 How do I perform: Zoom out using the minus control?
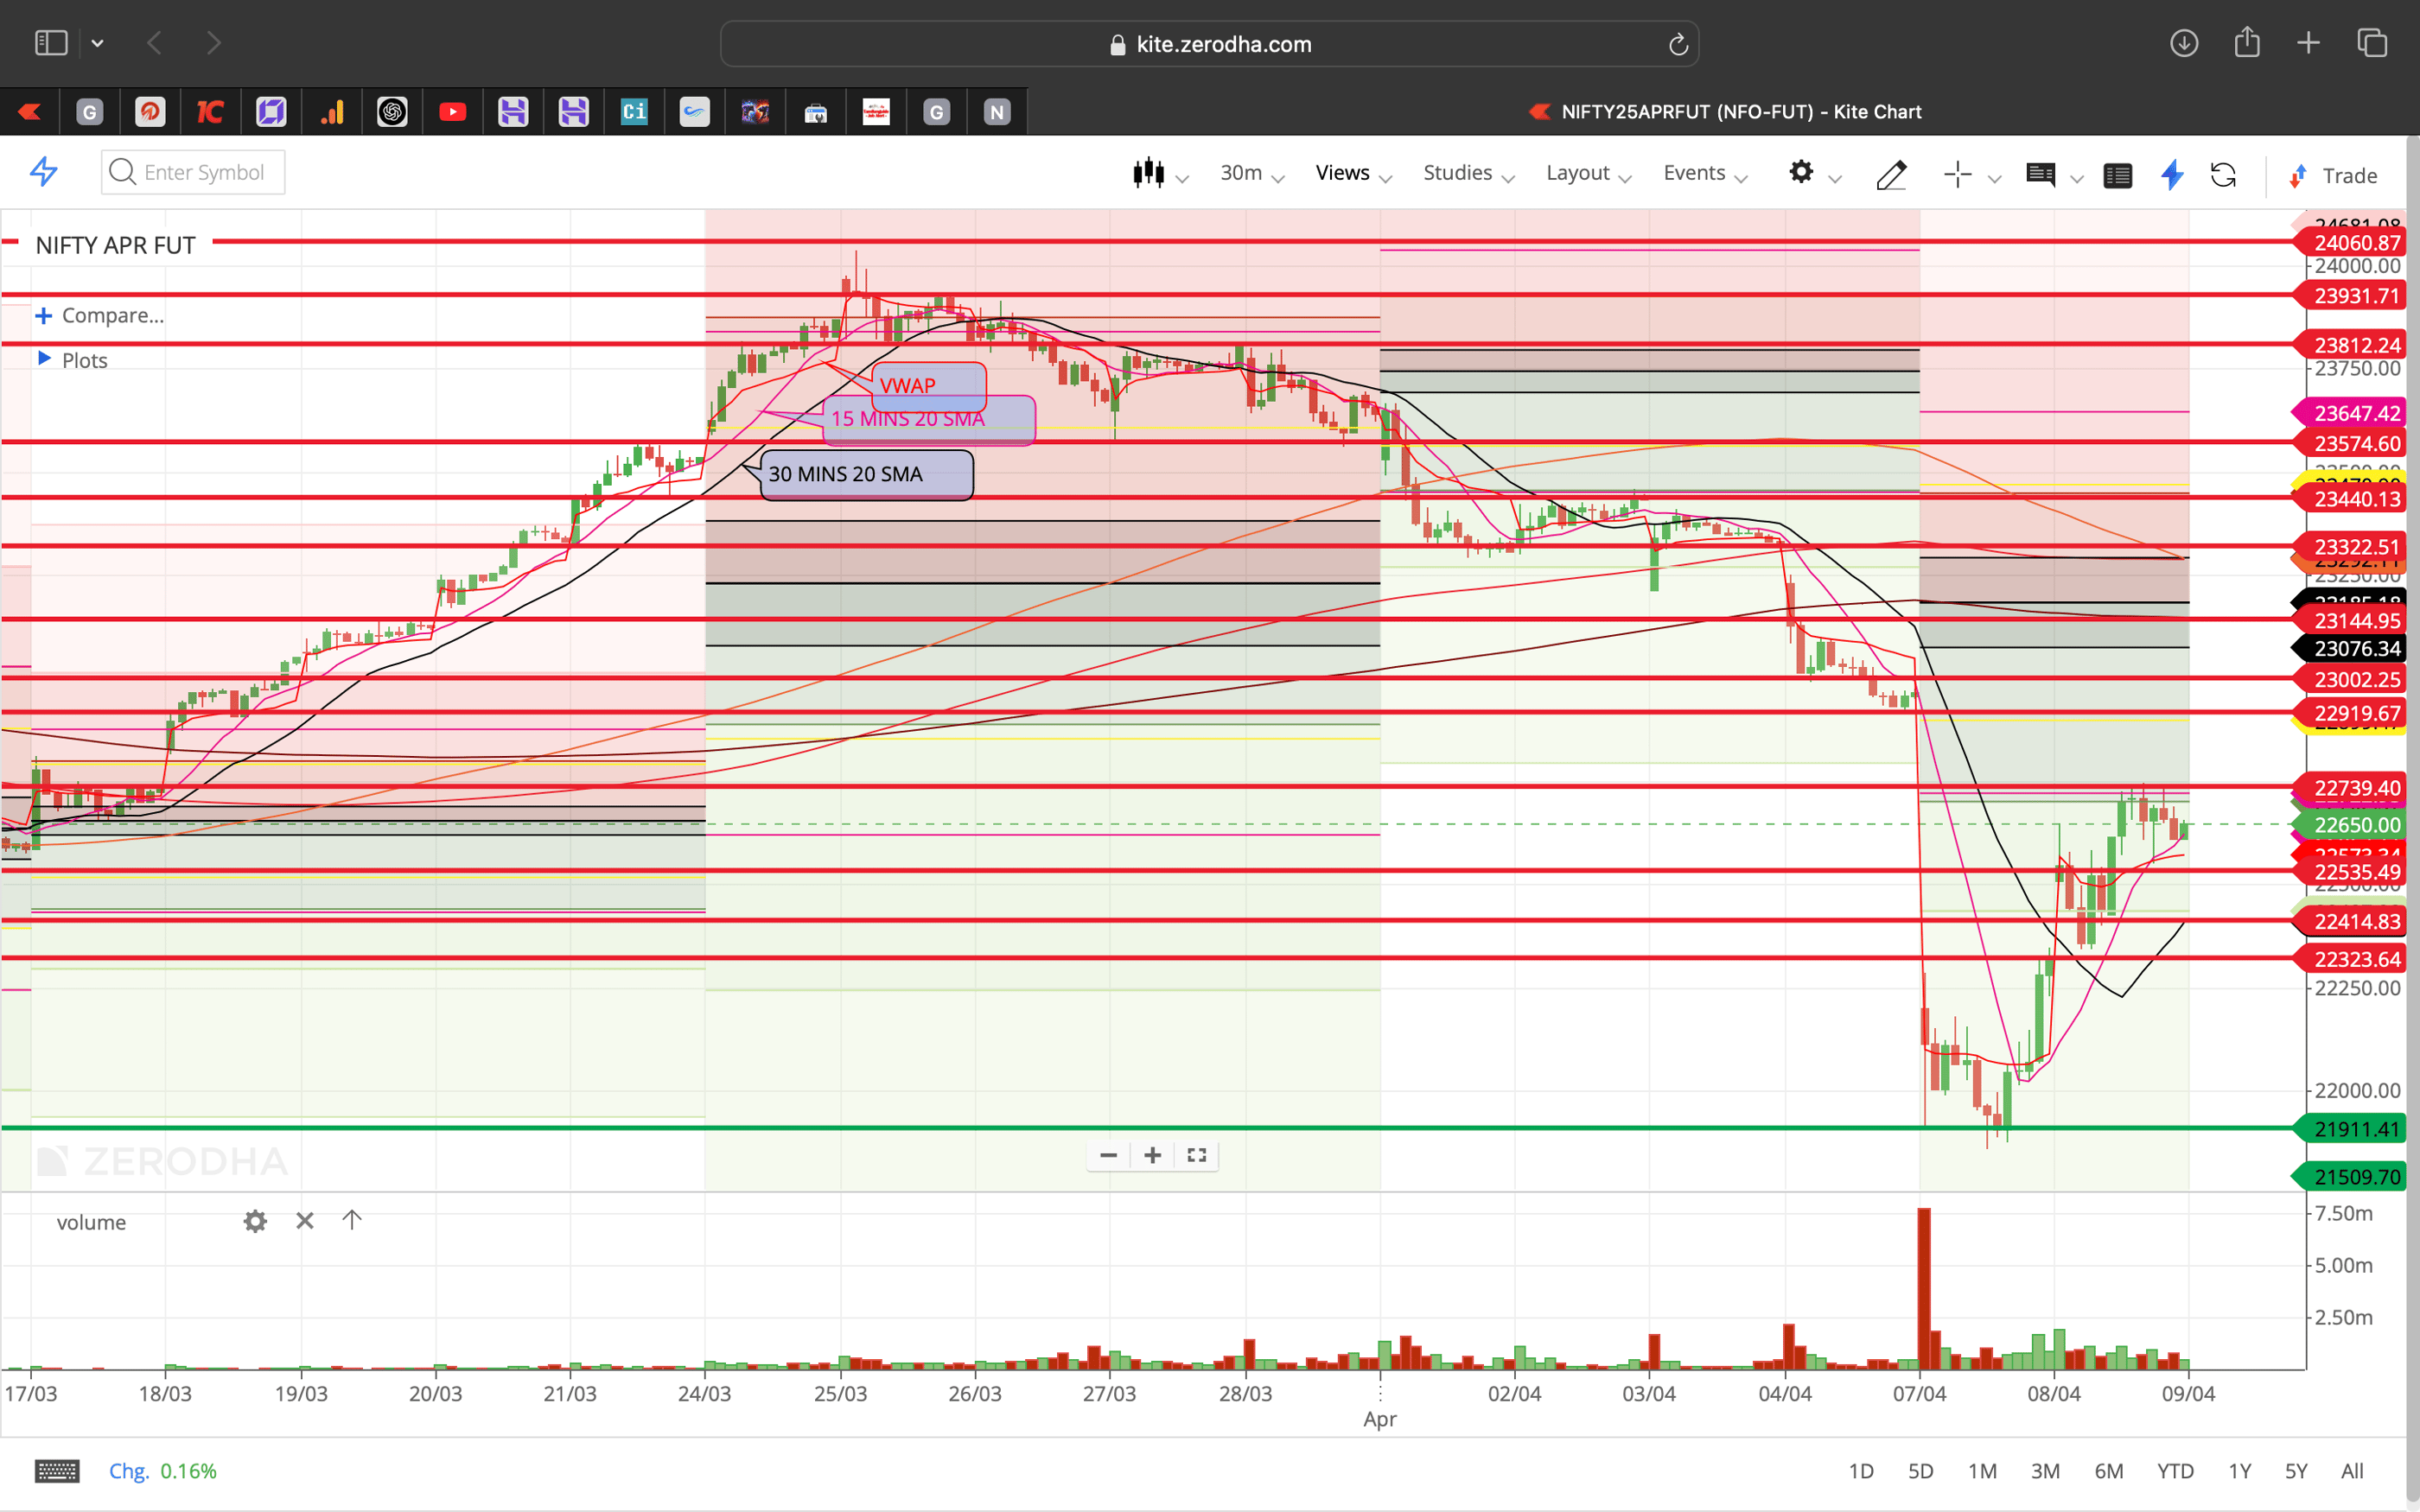[1107, 1155]
